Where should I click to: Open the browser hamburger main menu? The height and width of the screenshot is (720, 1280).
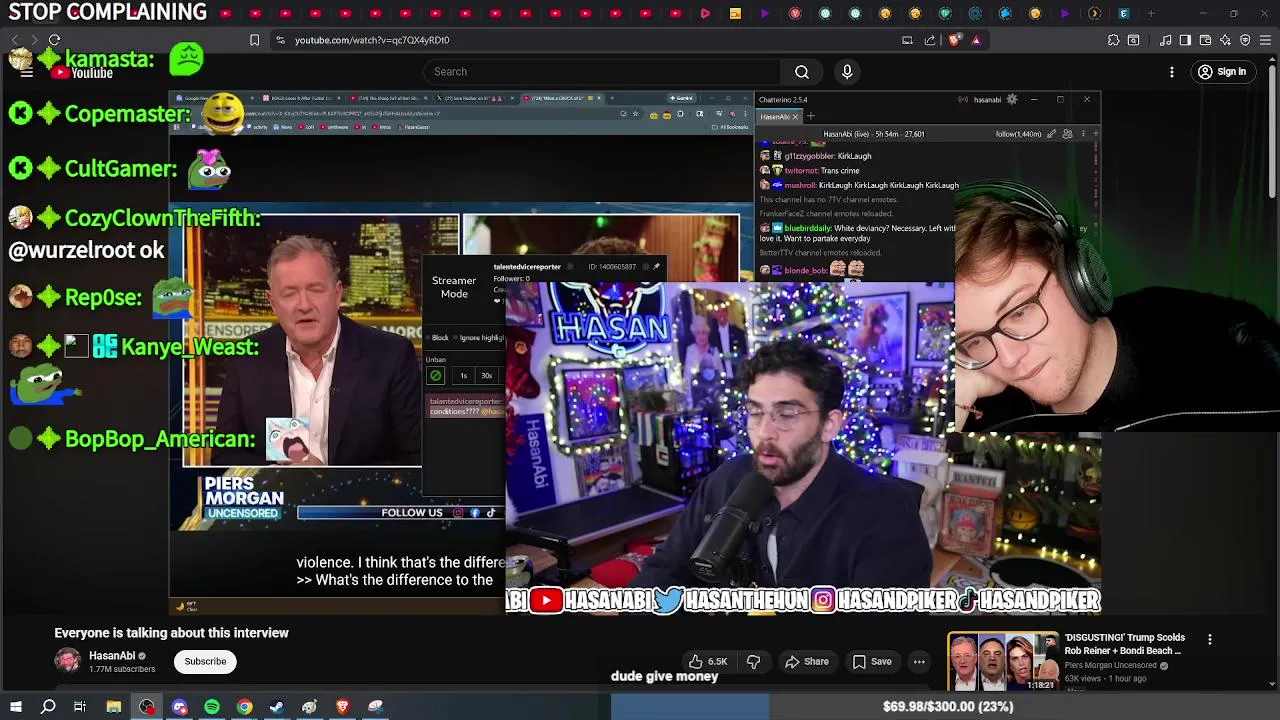(x=1265, y=40)
